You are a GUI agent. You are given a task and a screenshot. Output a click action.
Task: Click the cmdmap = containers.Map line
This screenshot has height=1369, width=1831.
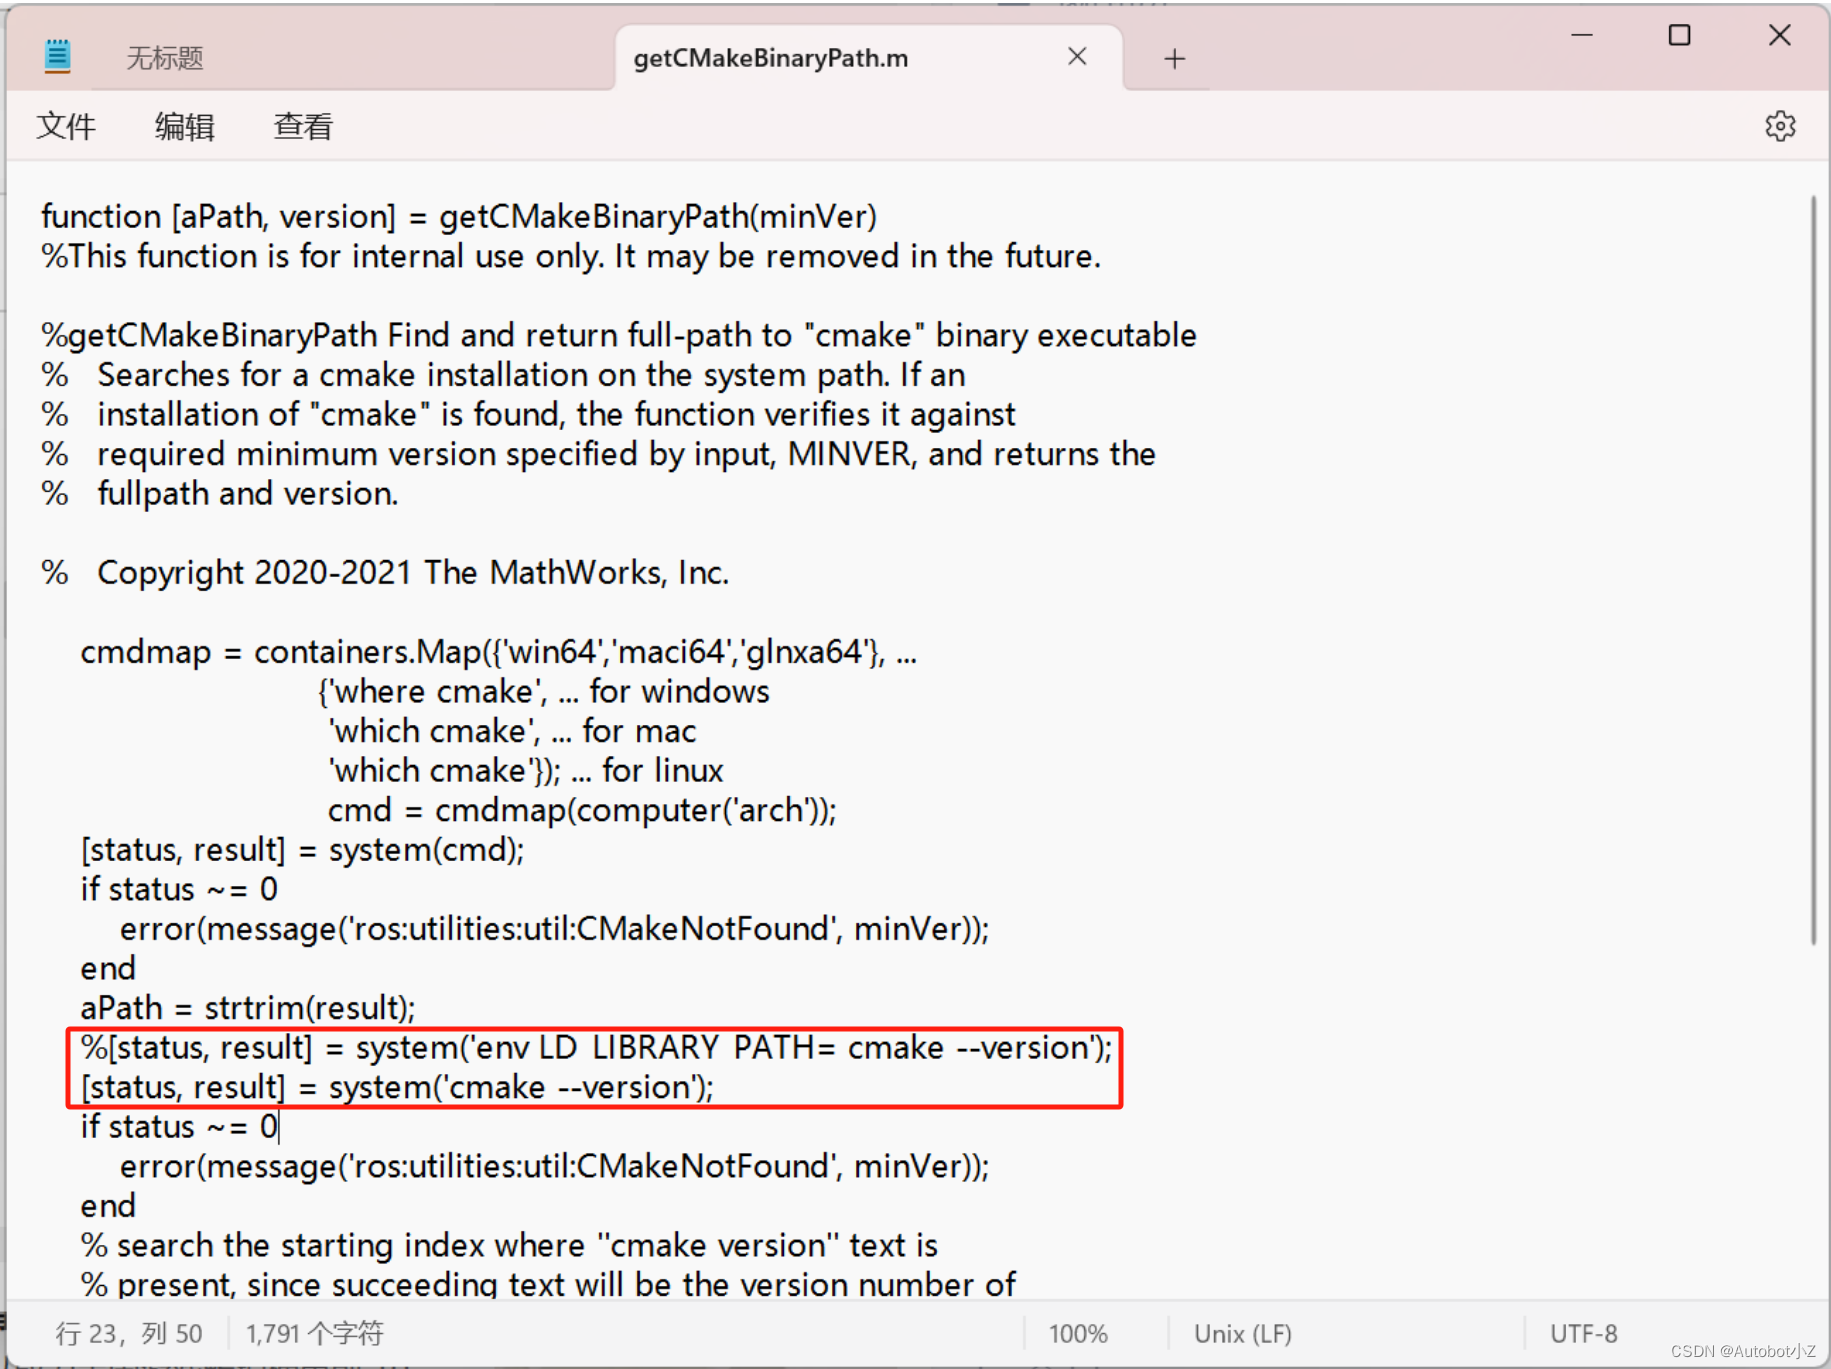click(498, 652)
